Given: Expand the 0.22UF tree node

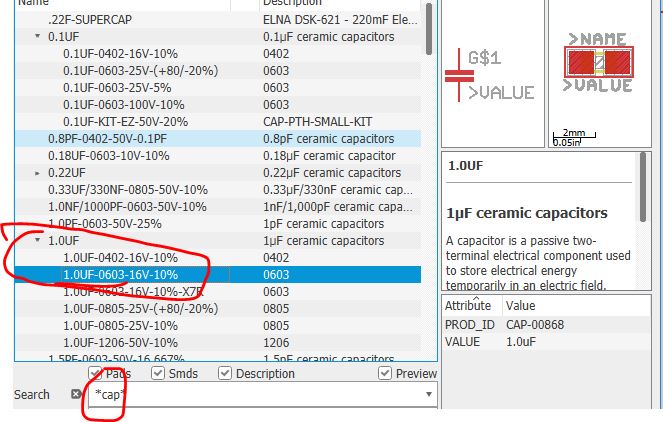Looking at the screenshot, I should (38, 173).
